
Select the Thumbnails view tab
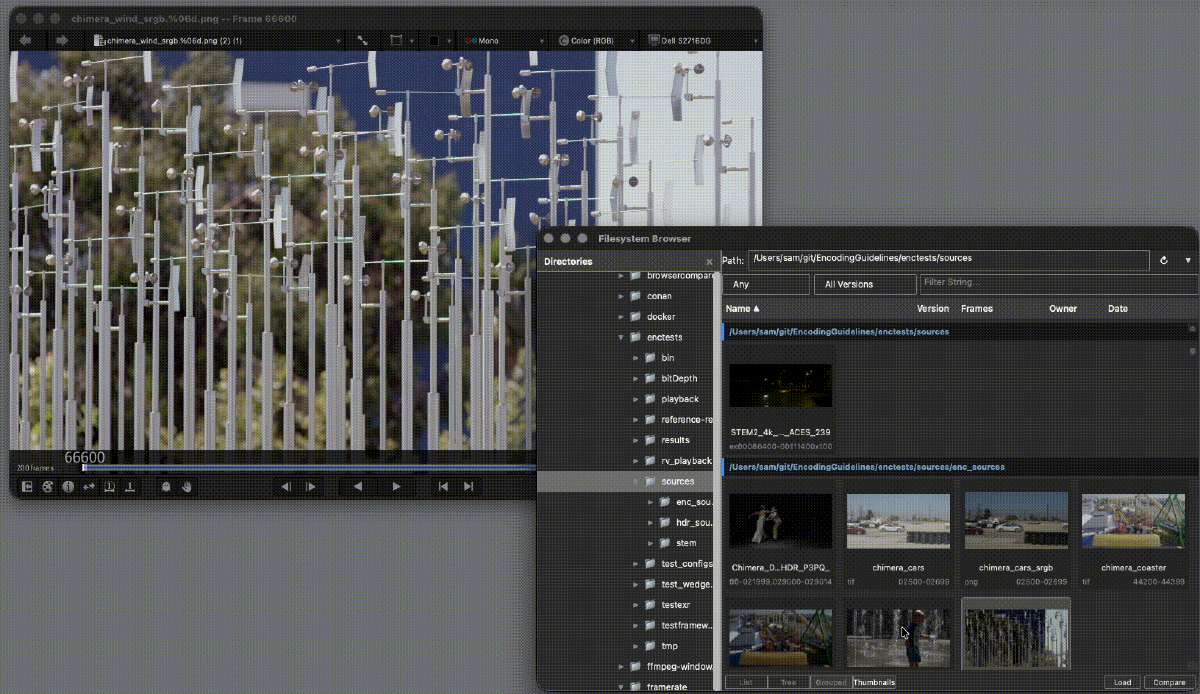[874, 682]
